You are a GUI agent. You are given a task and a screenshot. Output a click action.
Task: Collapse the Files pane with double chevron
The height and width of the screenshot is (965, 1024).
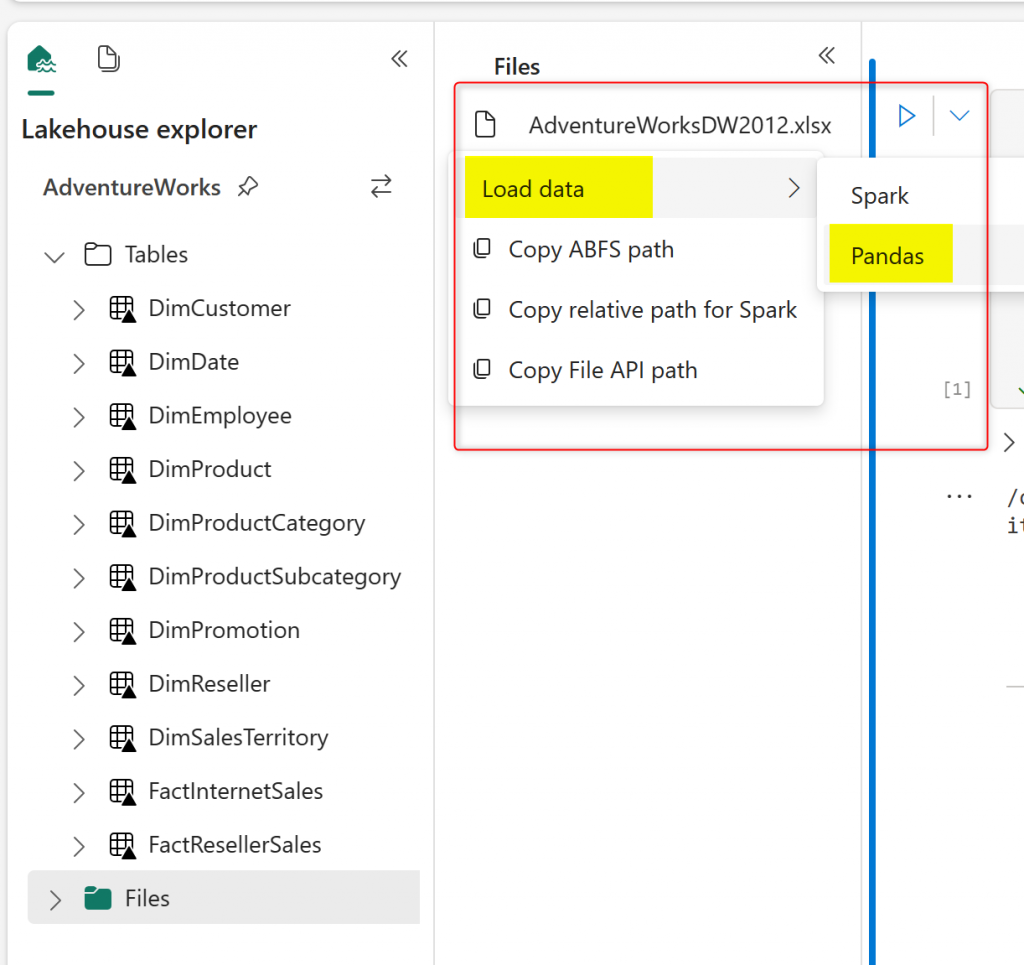point(826,55)
